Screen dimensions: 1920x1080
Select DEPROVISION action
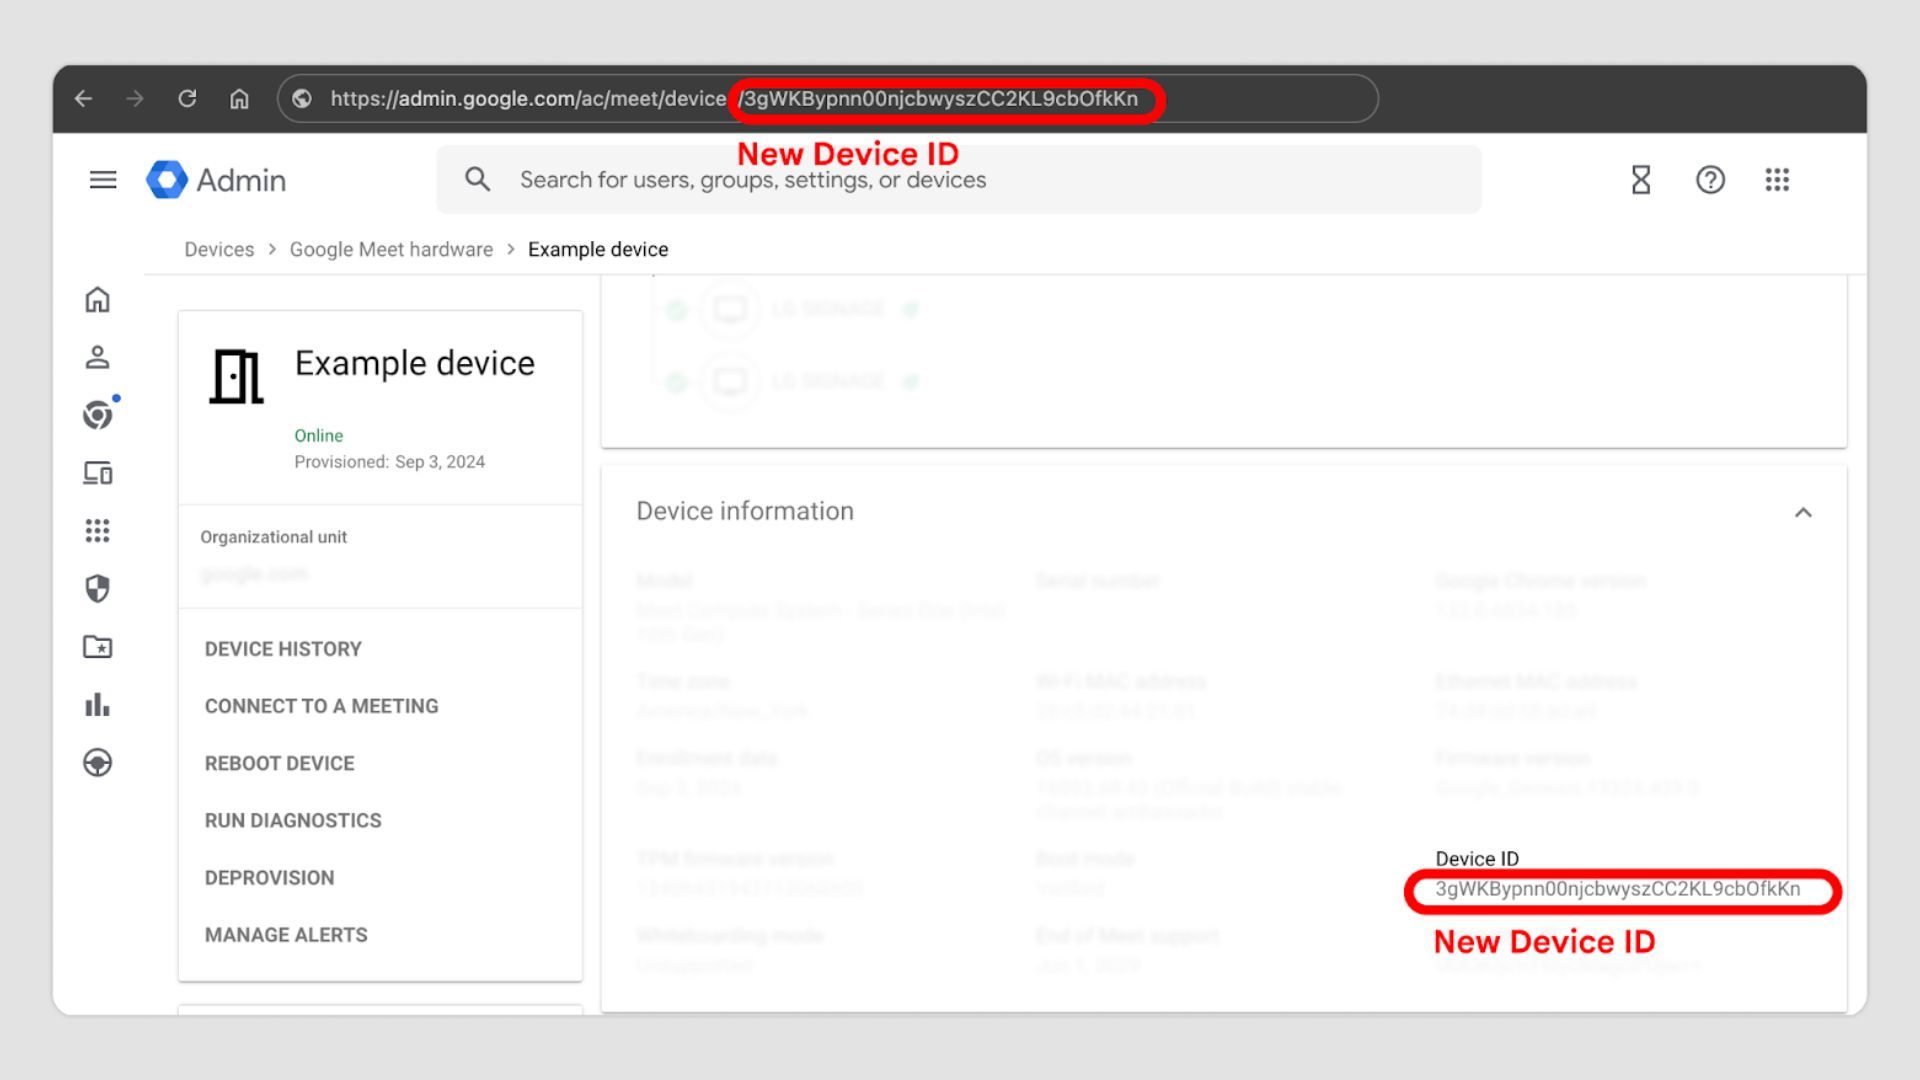pyautogui.click(x=269, y=877)
